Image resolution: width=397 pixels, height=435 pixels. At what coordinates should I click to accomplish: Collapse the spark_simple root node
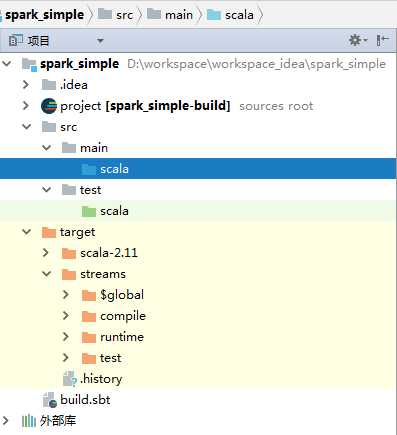click(7, 63)
